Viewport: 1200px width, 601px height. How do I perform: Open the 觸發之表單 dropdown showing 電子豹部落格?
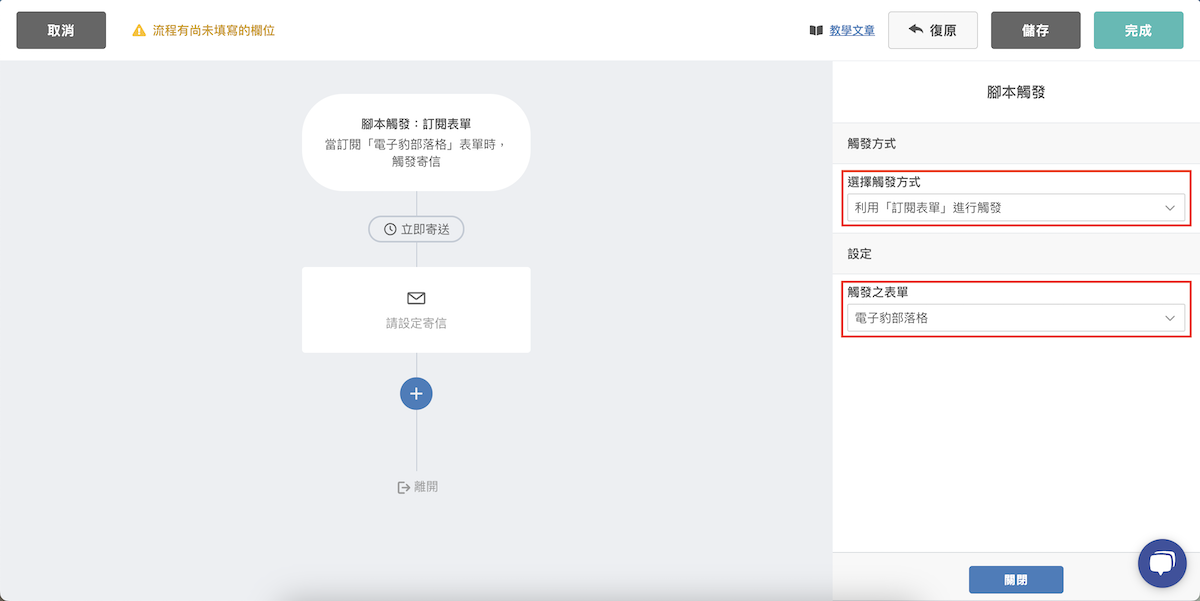point(1016,318)
